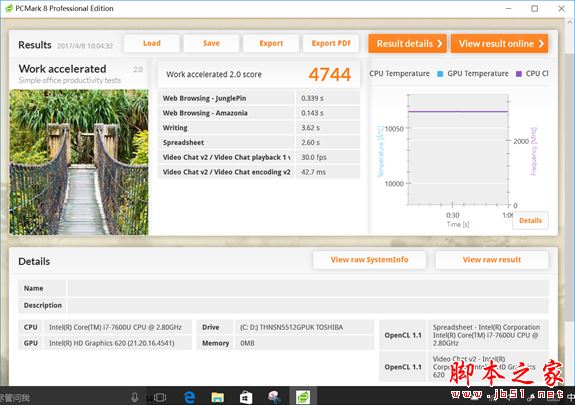Maximize the PCMark 8 window
The width and height of the screenshot is (575, 405).
tap(535, 8)
